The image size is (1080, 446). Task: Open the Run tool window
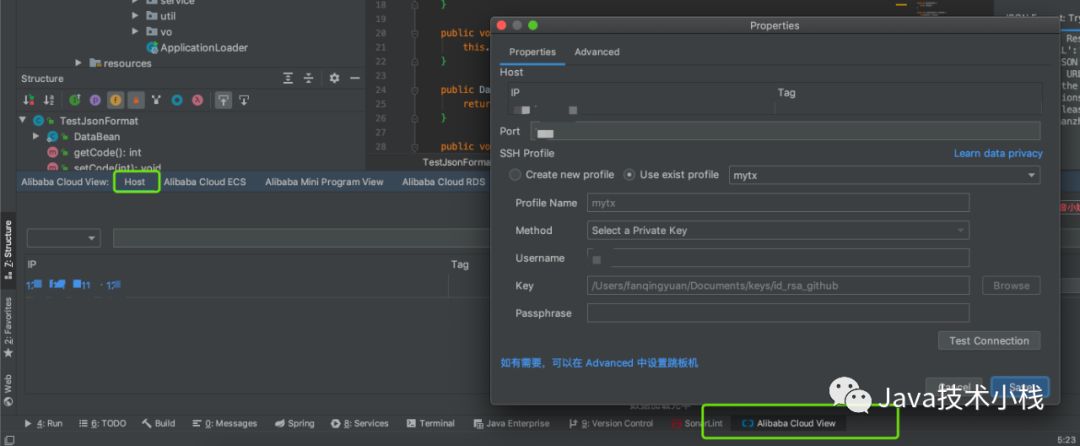43,423
